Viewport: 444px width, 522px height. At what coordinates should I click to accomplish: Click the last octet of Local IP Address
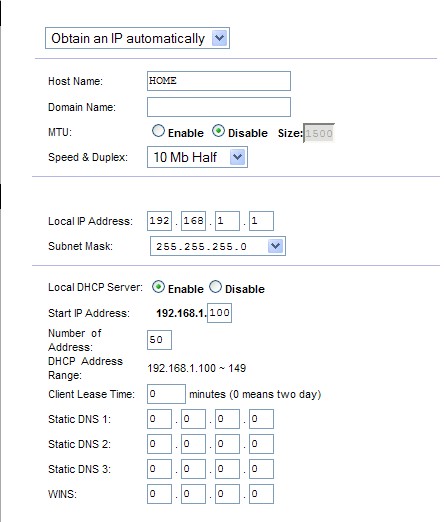point(261,221)
